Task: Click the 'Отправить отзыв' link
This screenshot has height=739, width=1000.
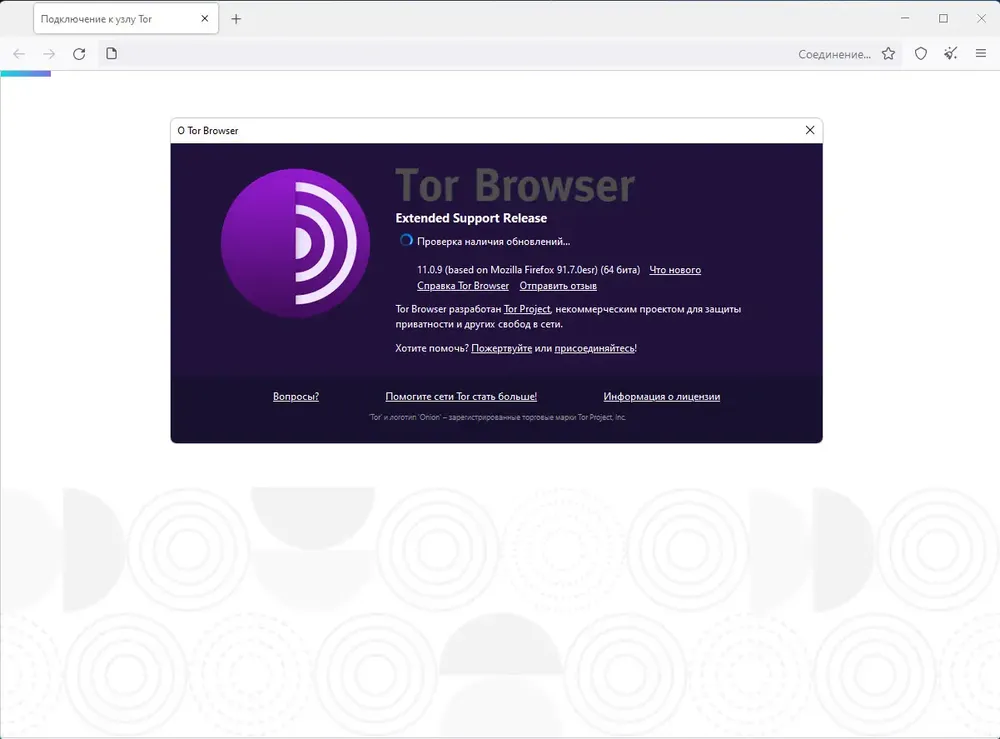Action: tap(558, 286)
